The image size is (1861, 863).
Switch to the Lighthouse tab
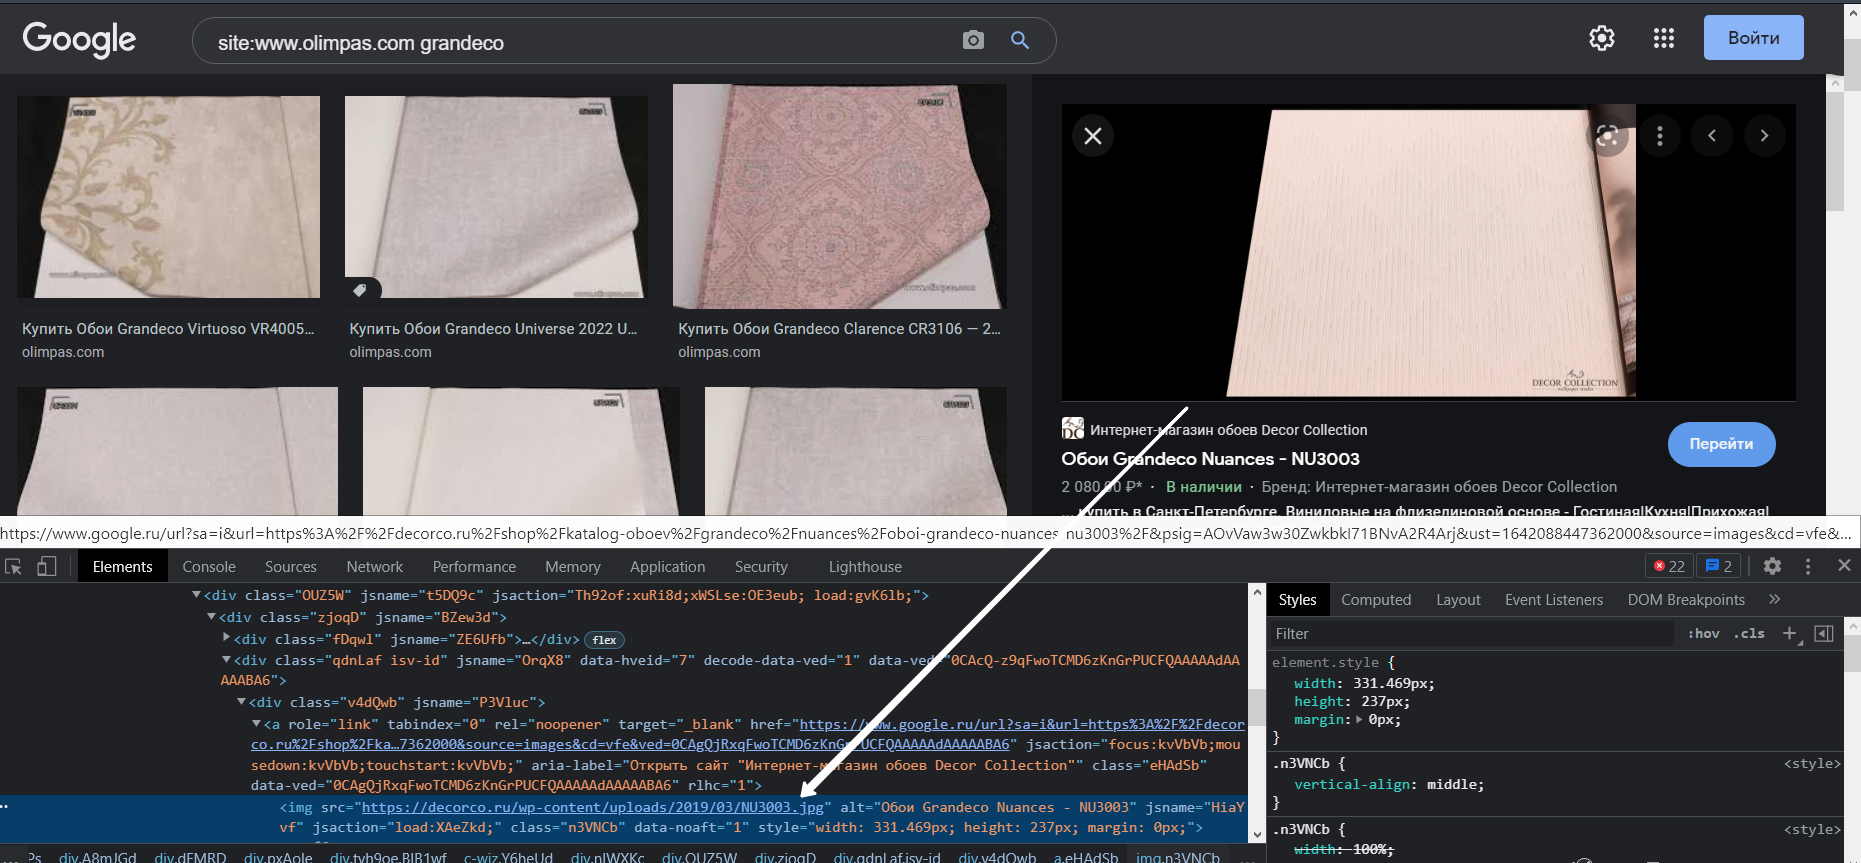point(865,567)
